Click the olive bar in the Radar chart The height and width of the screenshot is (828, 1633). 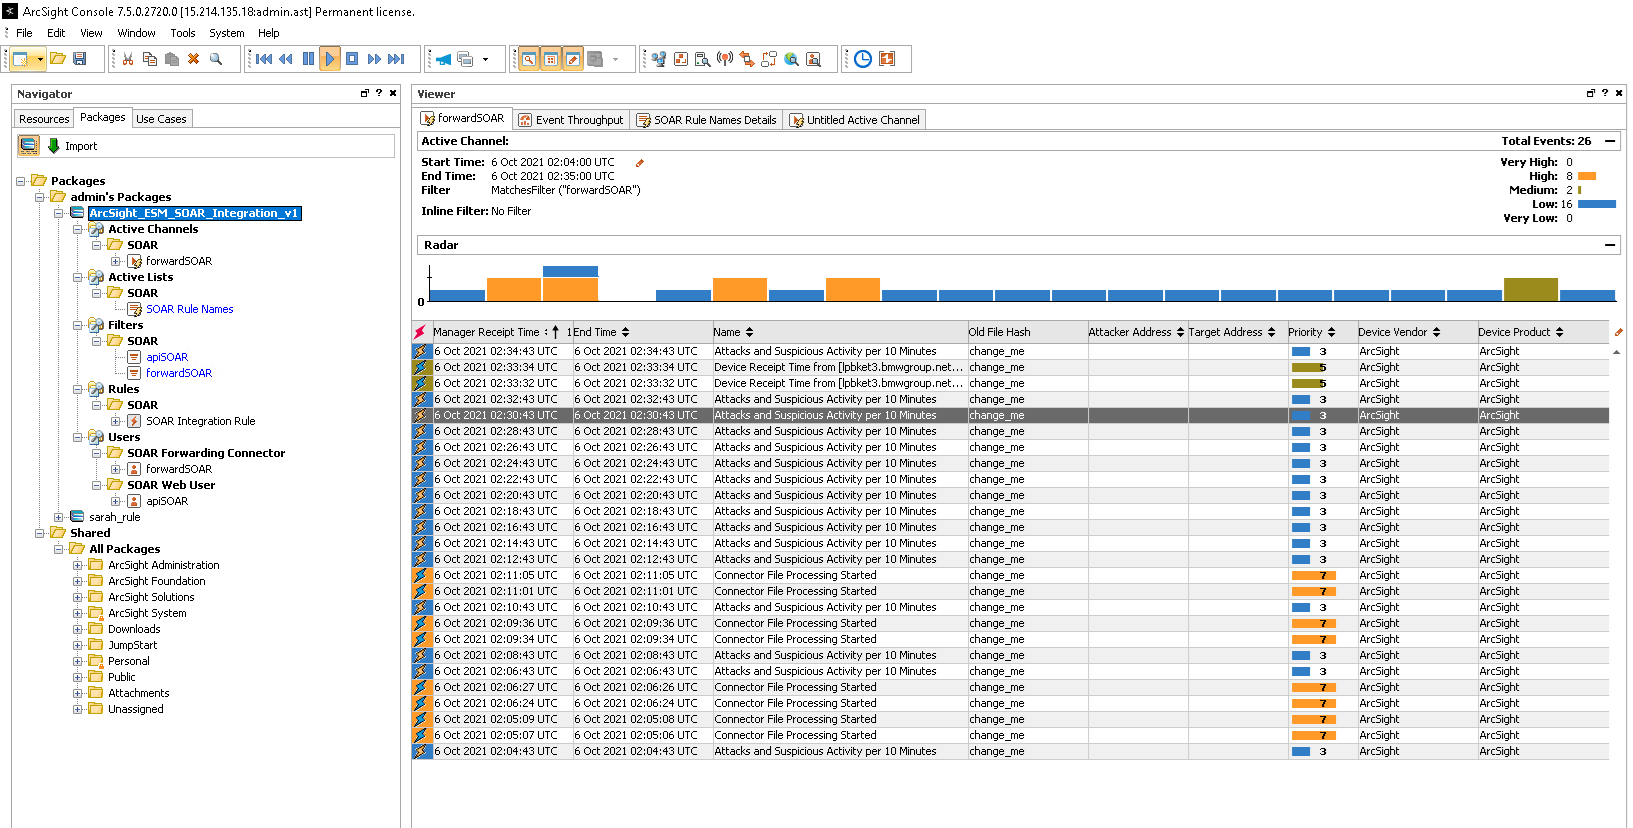pyautogui.click(x=1530, y=289)
